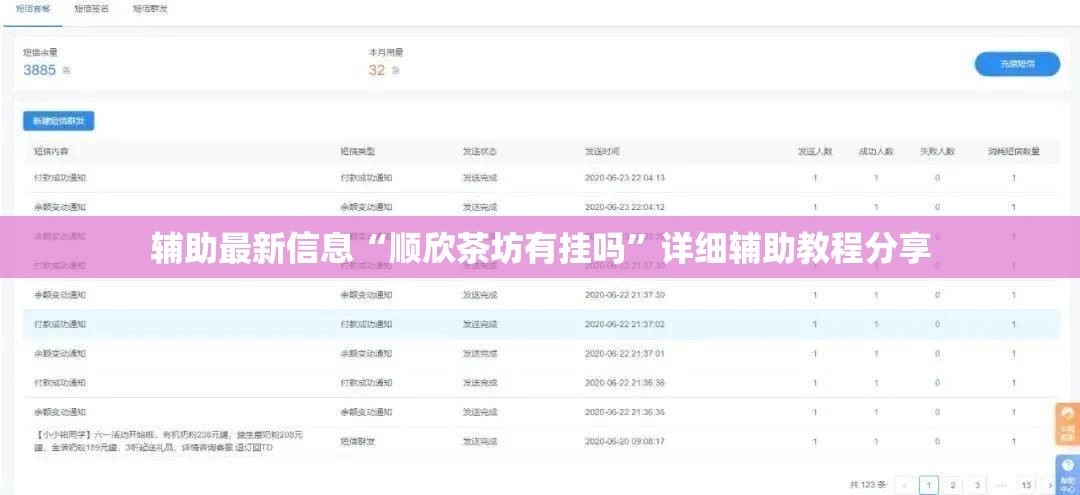The height and width of the screenshot is (495, 1080).
Task: Click the 发送人数 column header
Action: click(x=815, y=151)
